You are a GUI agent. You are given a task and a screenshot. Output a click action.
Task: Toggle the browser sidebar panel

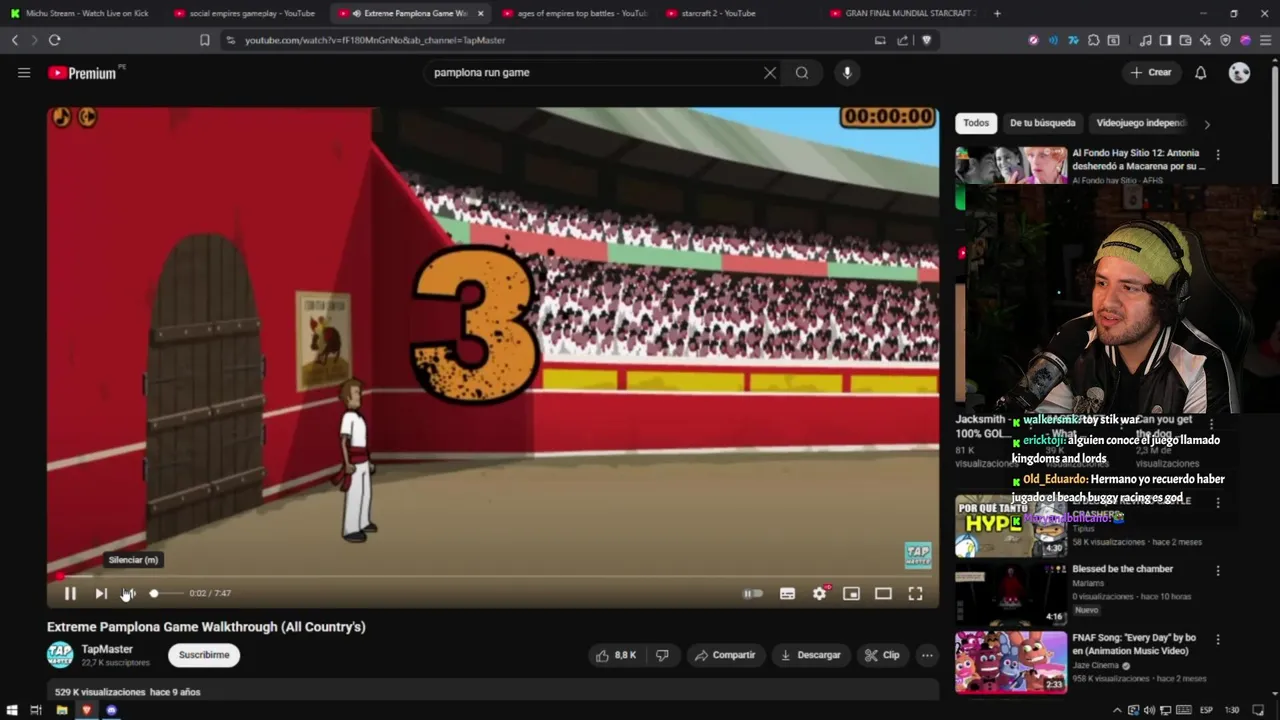pyautogui.click(x=1165, y=40)
